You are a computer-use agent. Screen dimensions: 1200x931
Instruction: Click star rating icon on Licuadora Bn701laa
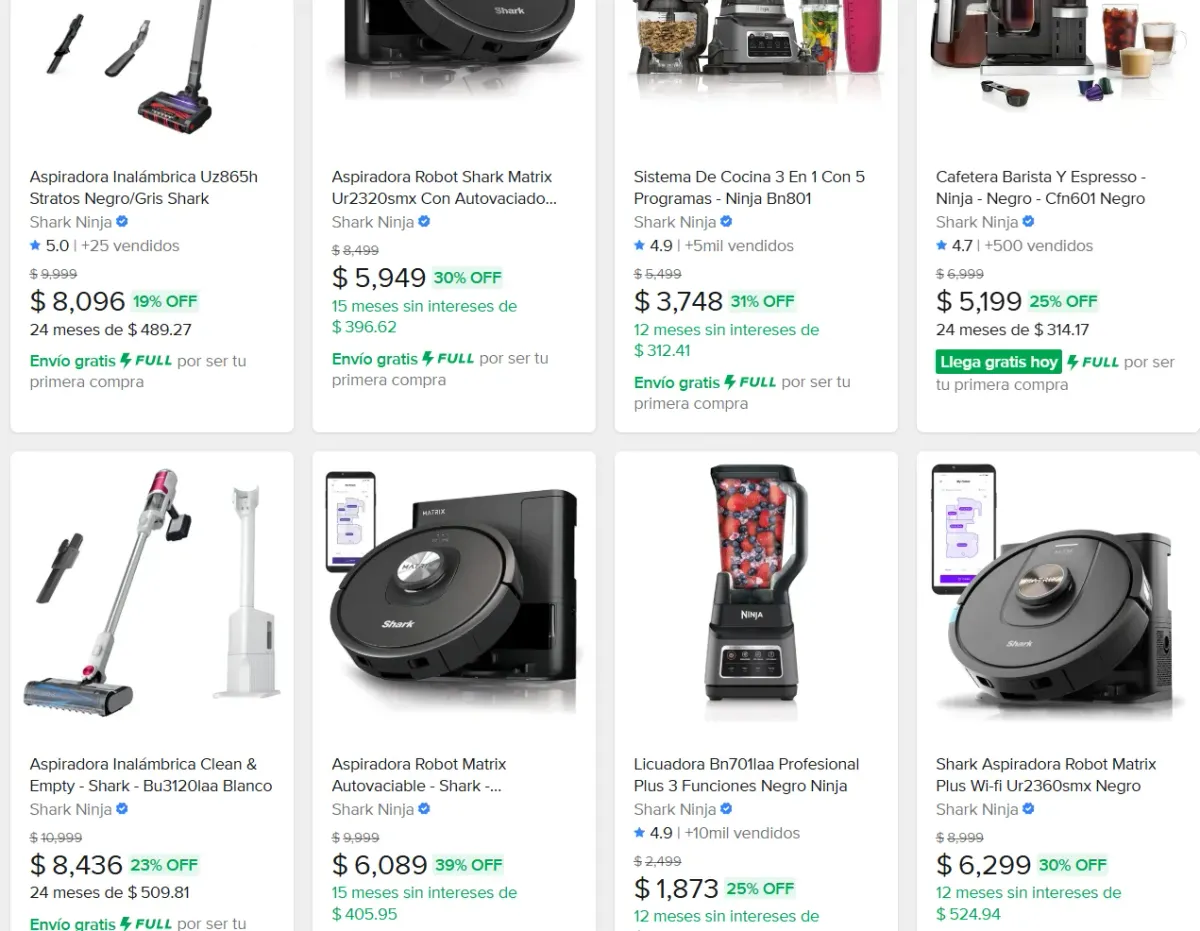(639, 833)
